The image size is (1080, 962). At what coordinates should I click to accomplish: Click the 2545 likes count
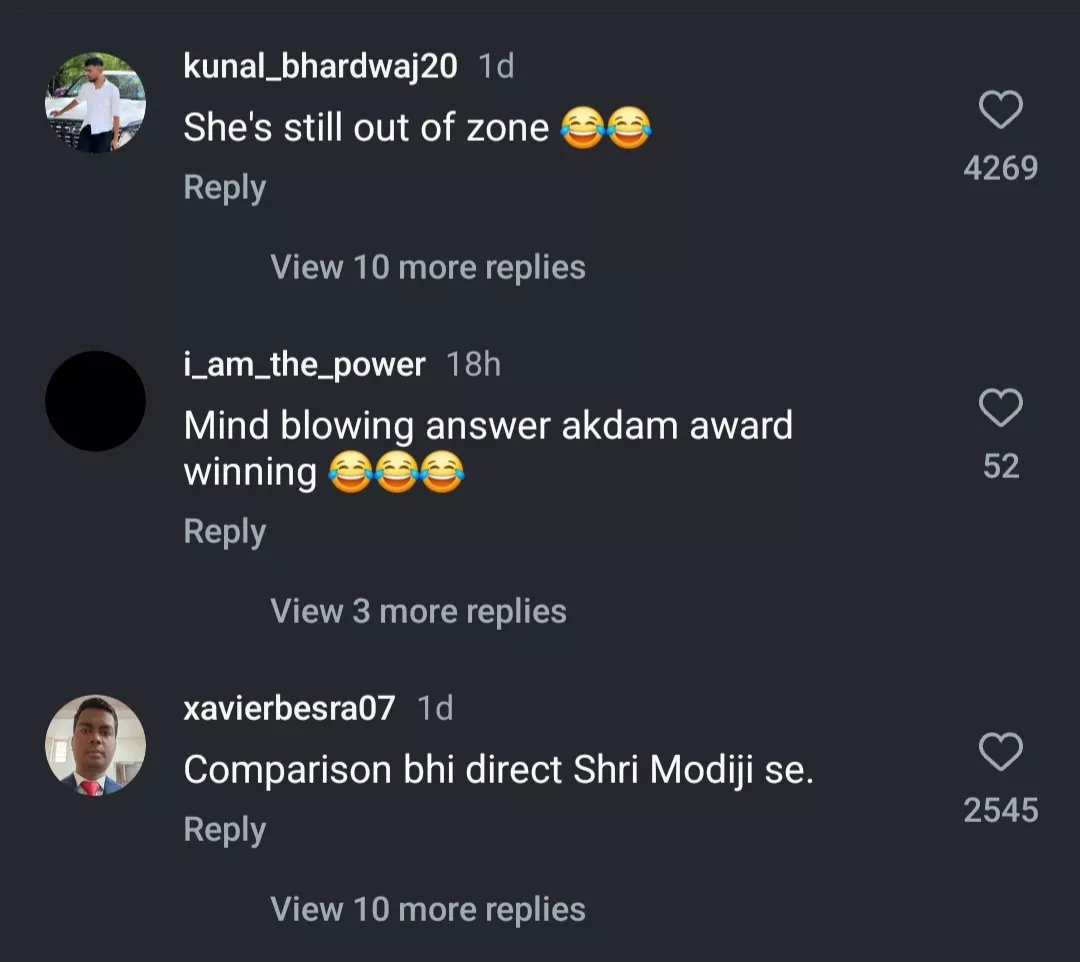pyautogui.click(x=1000, y=810)
